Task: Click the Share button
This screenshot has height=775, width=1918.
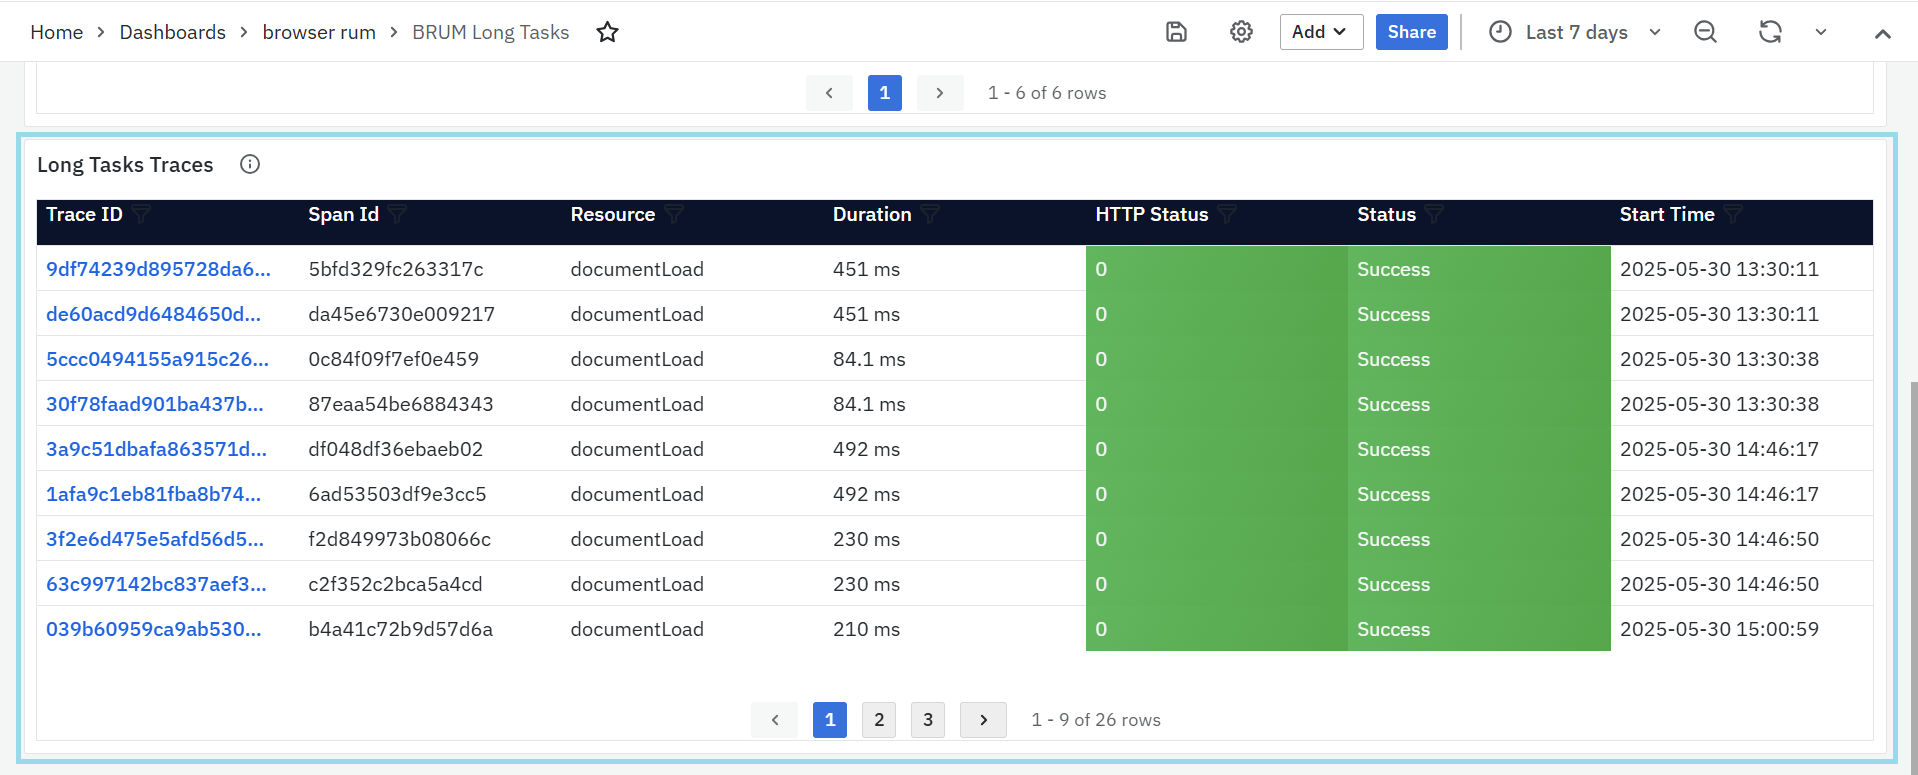Action: coord(1411,32)
